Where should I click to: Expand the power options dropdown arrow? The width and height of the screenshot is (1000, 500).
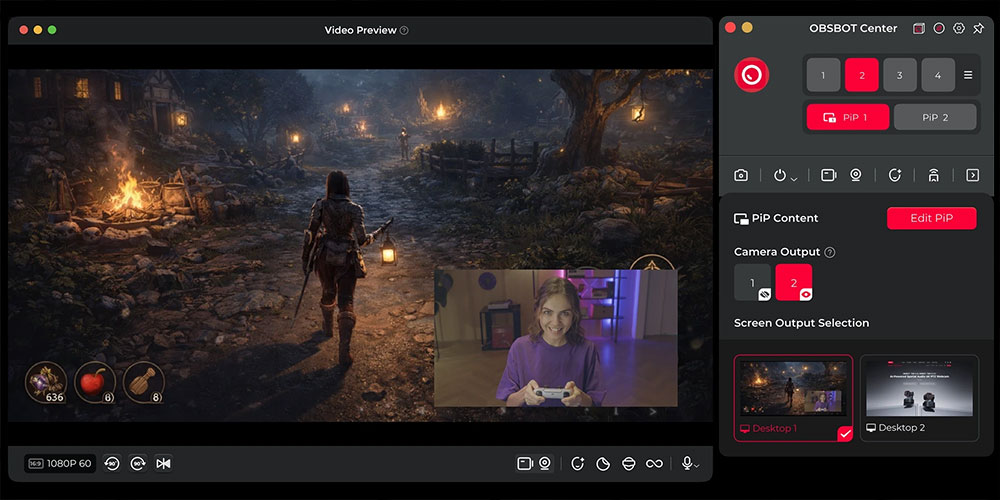[794, 179]
